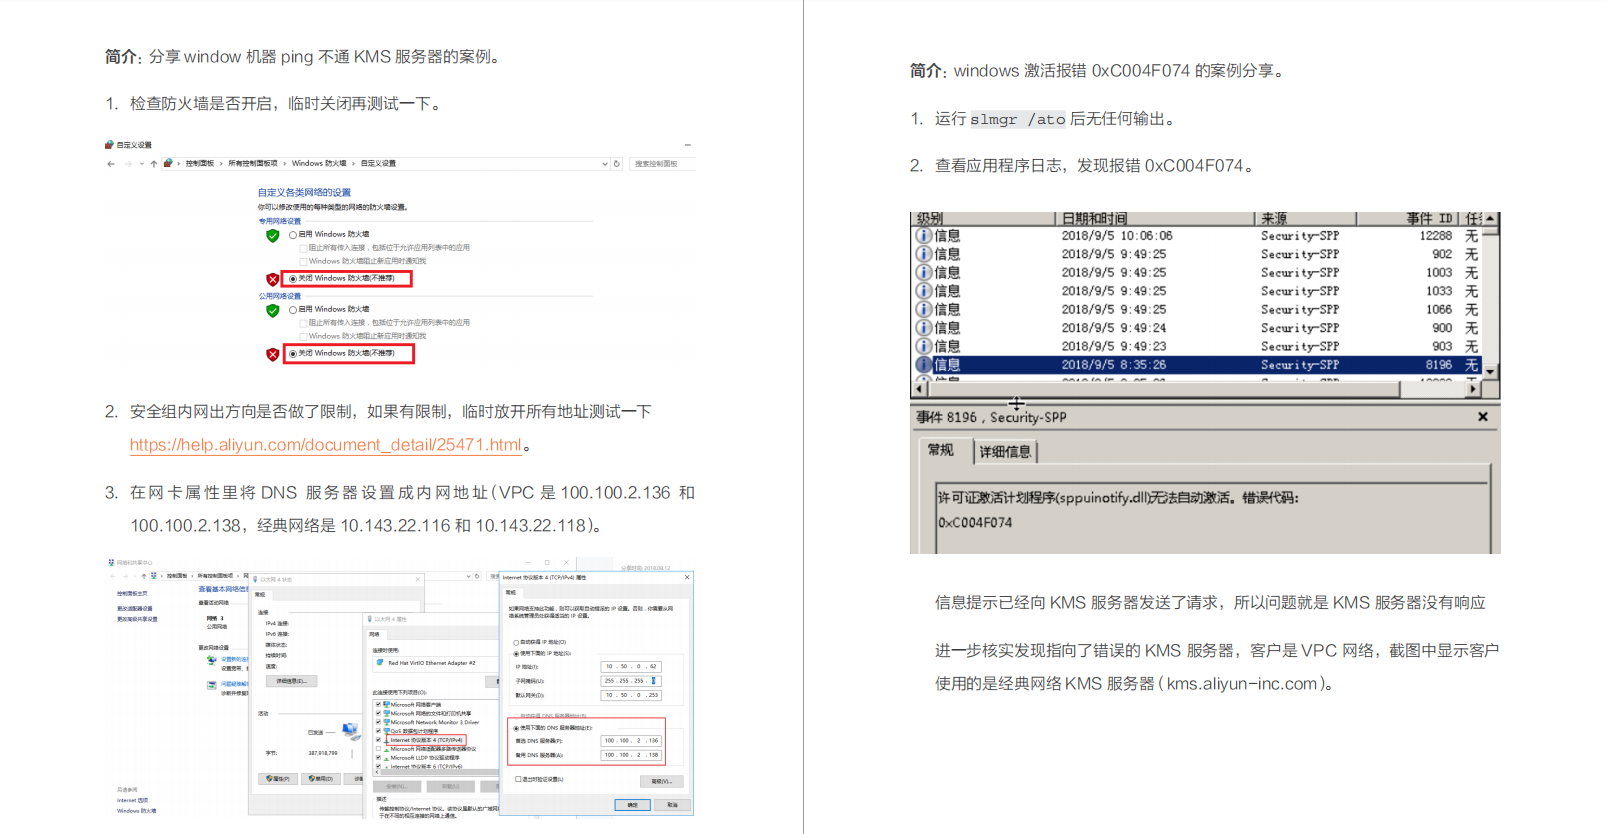Click 自定义设置 window title icon
The width and height of the screenshot is (1606, 834).
(x=109, y=145)
